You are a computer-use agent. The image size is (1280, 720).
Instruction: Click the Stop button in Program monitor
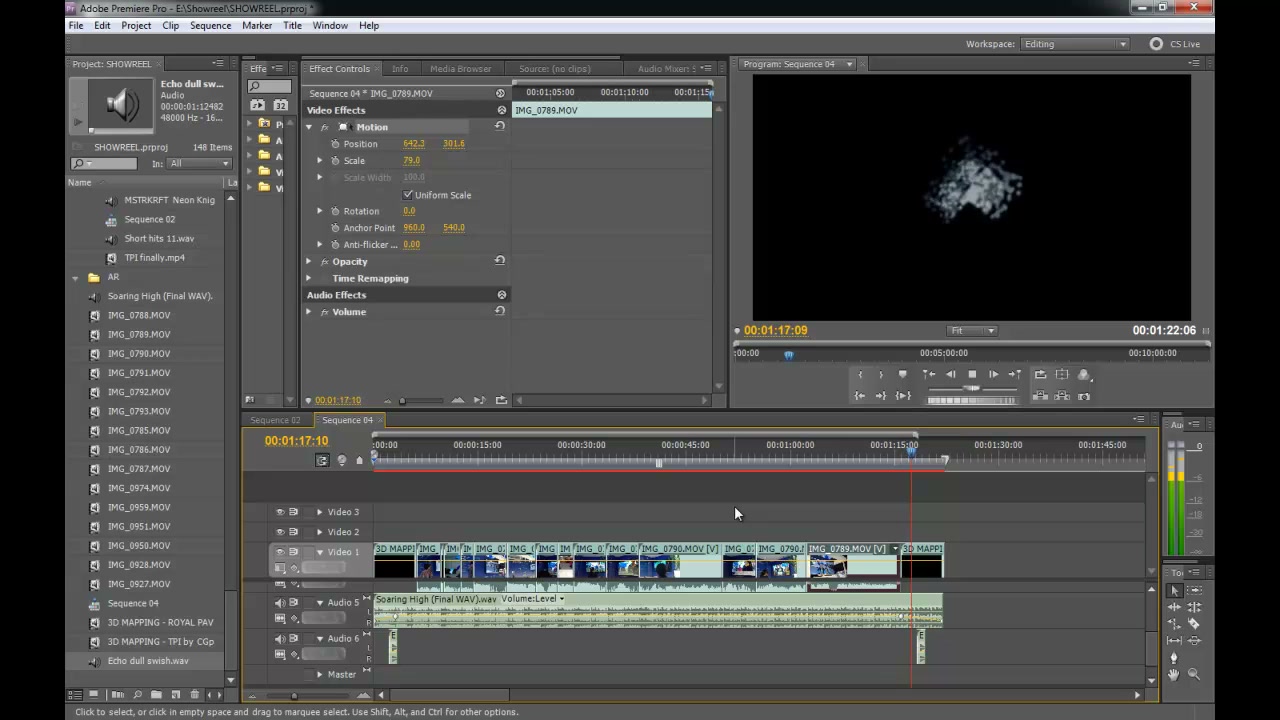point(972,374)
